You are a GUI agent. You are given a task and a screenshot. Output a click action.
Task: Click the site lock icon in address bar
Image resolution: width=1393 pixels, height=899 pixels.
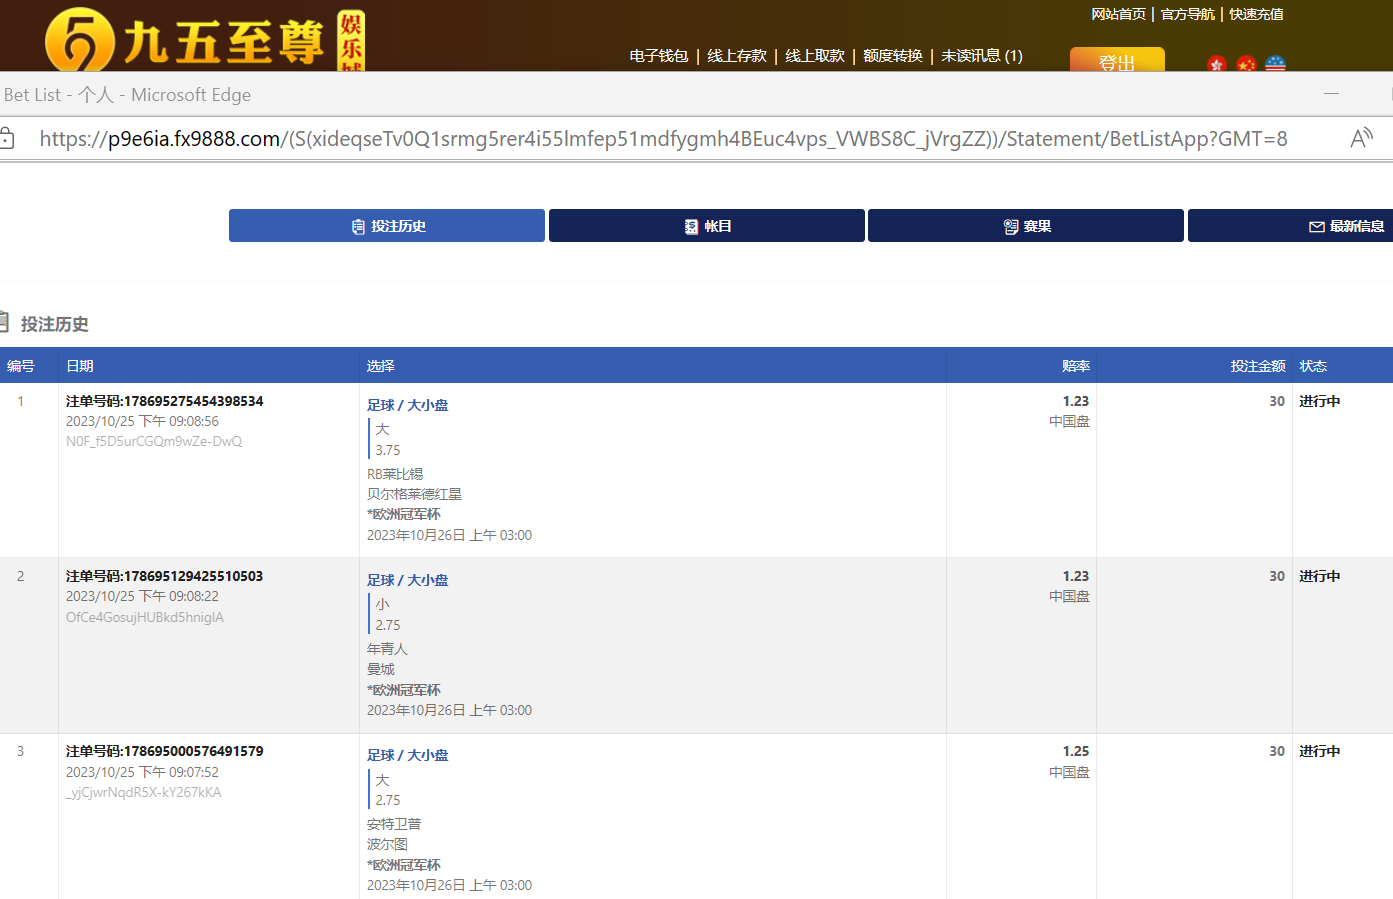click(6, 139)
